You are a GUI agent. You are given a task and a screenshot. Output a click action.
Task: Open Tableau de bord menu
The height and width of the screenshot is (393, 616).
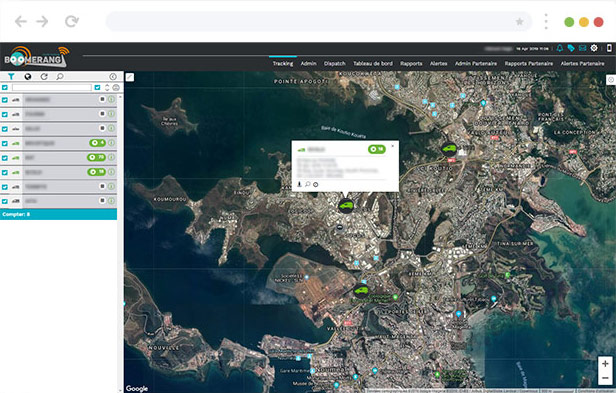[373, 63]
